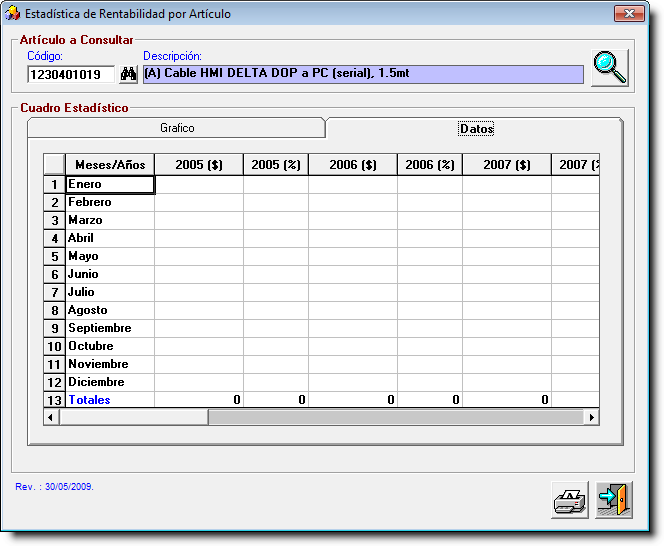Image resolution: width=664 pixels, height=546 pixels.
Task: Select the Diciembre row cell
Action: click(x=110, y=382)
